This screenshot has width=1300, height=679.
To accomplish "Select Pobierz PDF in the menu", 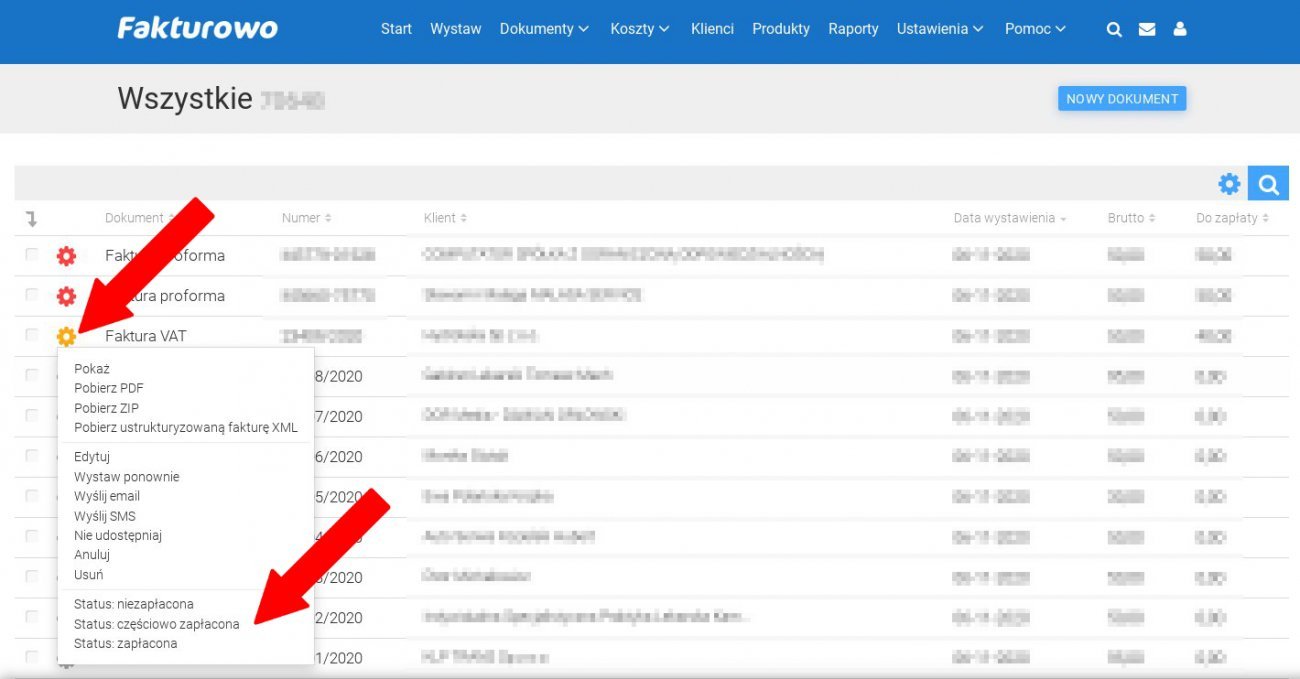I will pos(109,388).
